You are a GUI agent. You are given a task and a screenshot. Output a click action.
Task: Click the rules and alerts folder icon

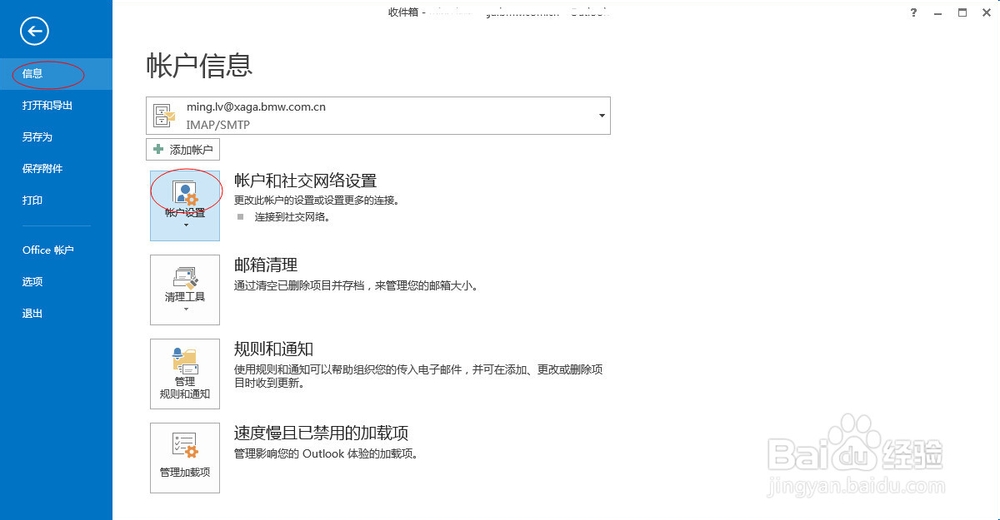pos(186,360)
